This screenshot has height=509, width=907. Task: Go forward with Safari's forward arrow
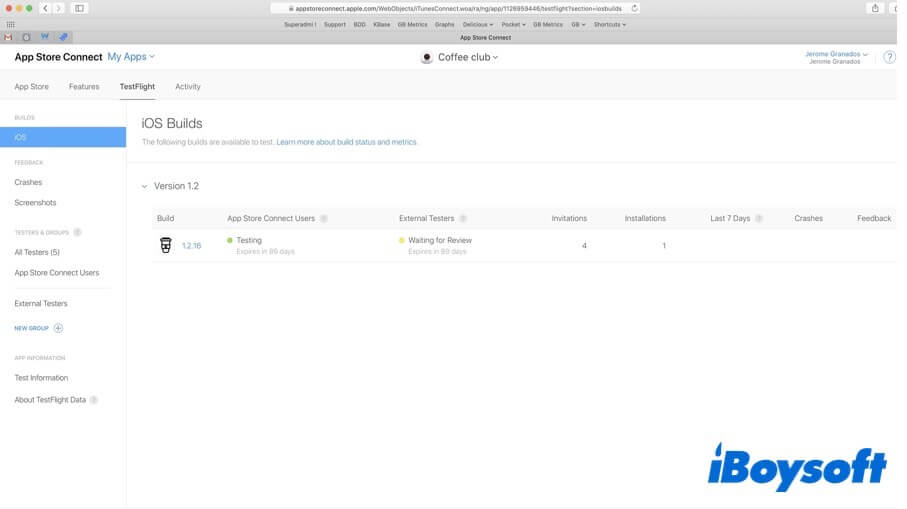click(x=58, y=8)
